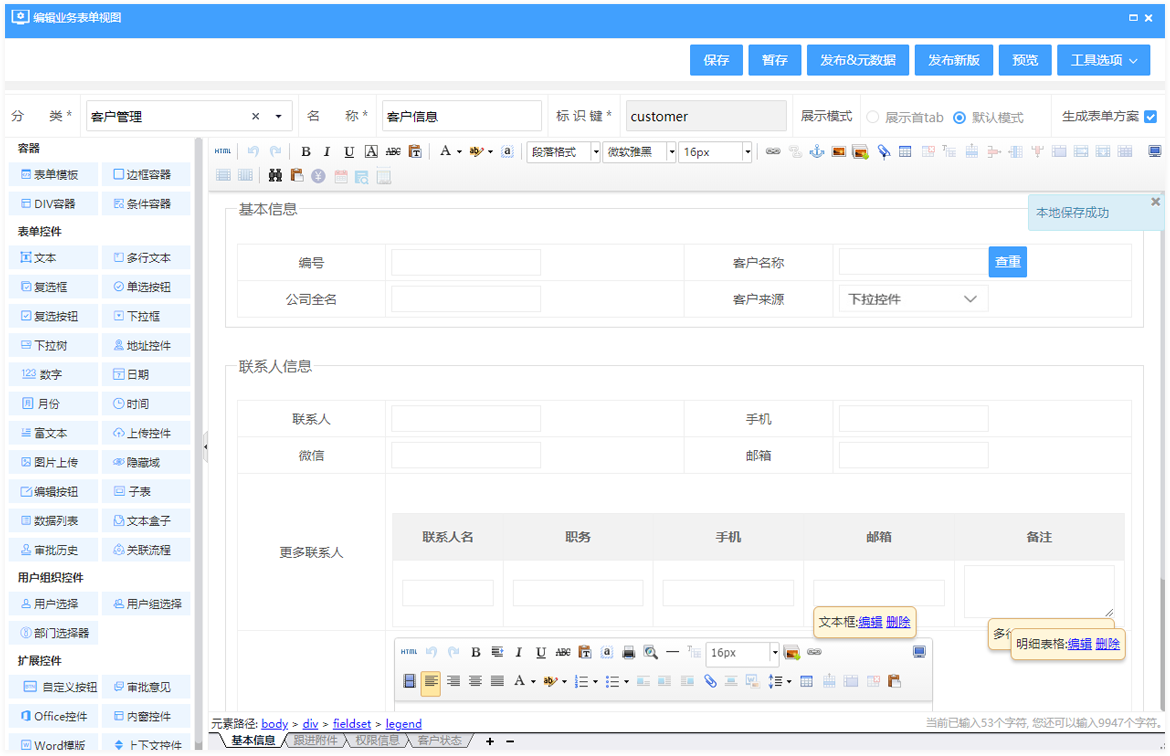Click the anchor icon in editor toolbar
1170x756 pixels.
click(816, 152)
